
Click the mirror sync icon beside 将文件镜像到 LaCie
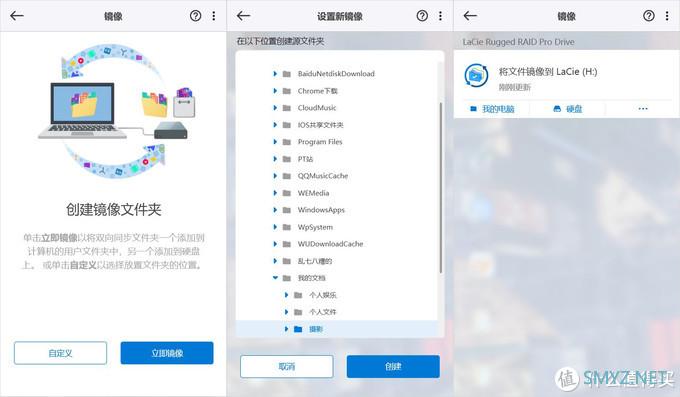pyautogui.click(x=476, y=75)
